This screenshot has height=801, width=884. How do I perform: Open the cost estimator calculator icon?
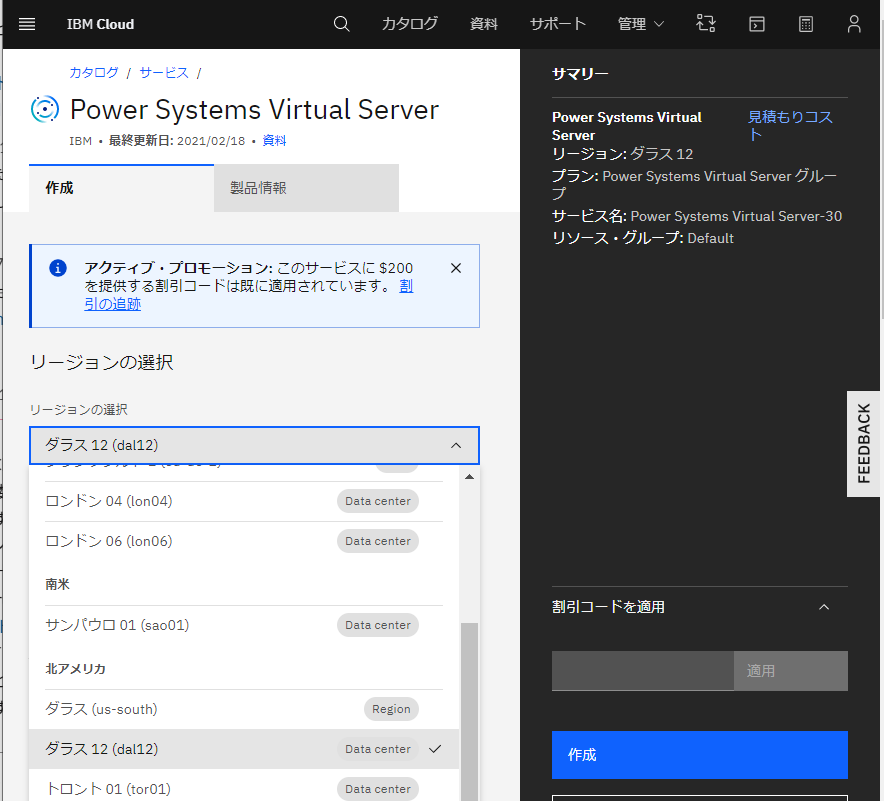[x=805, y=23]
